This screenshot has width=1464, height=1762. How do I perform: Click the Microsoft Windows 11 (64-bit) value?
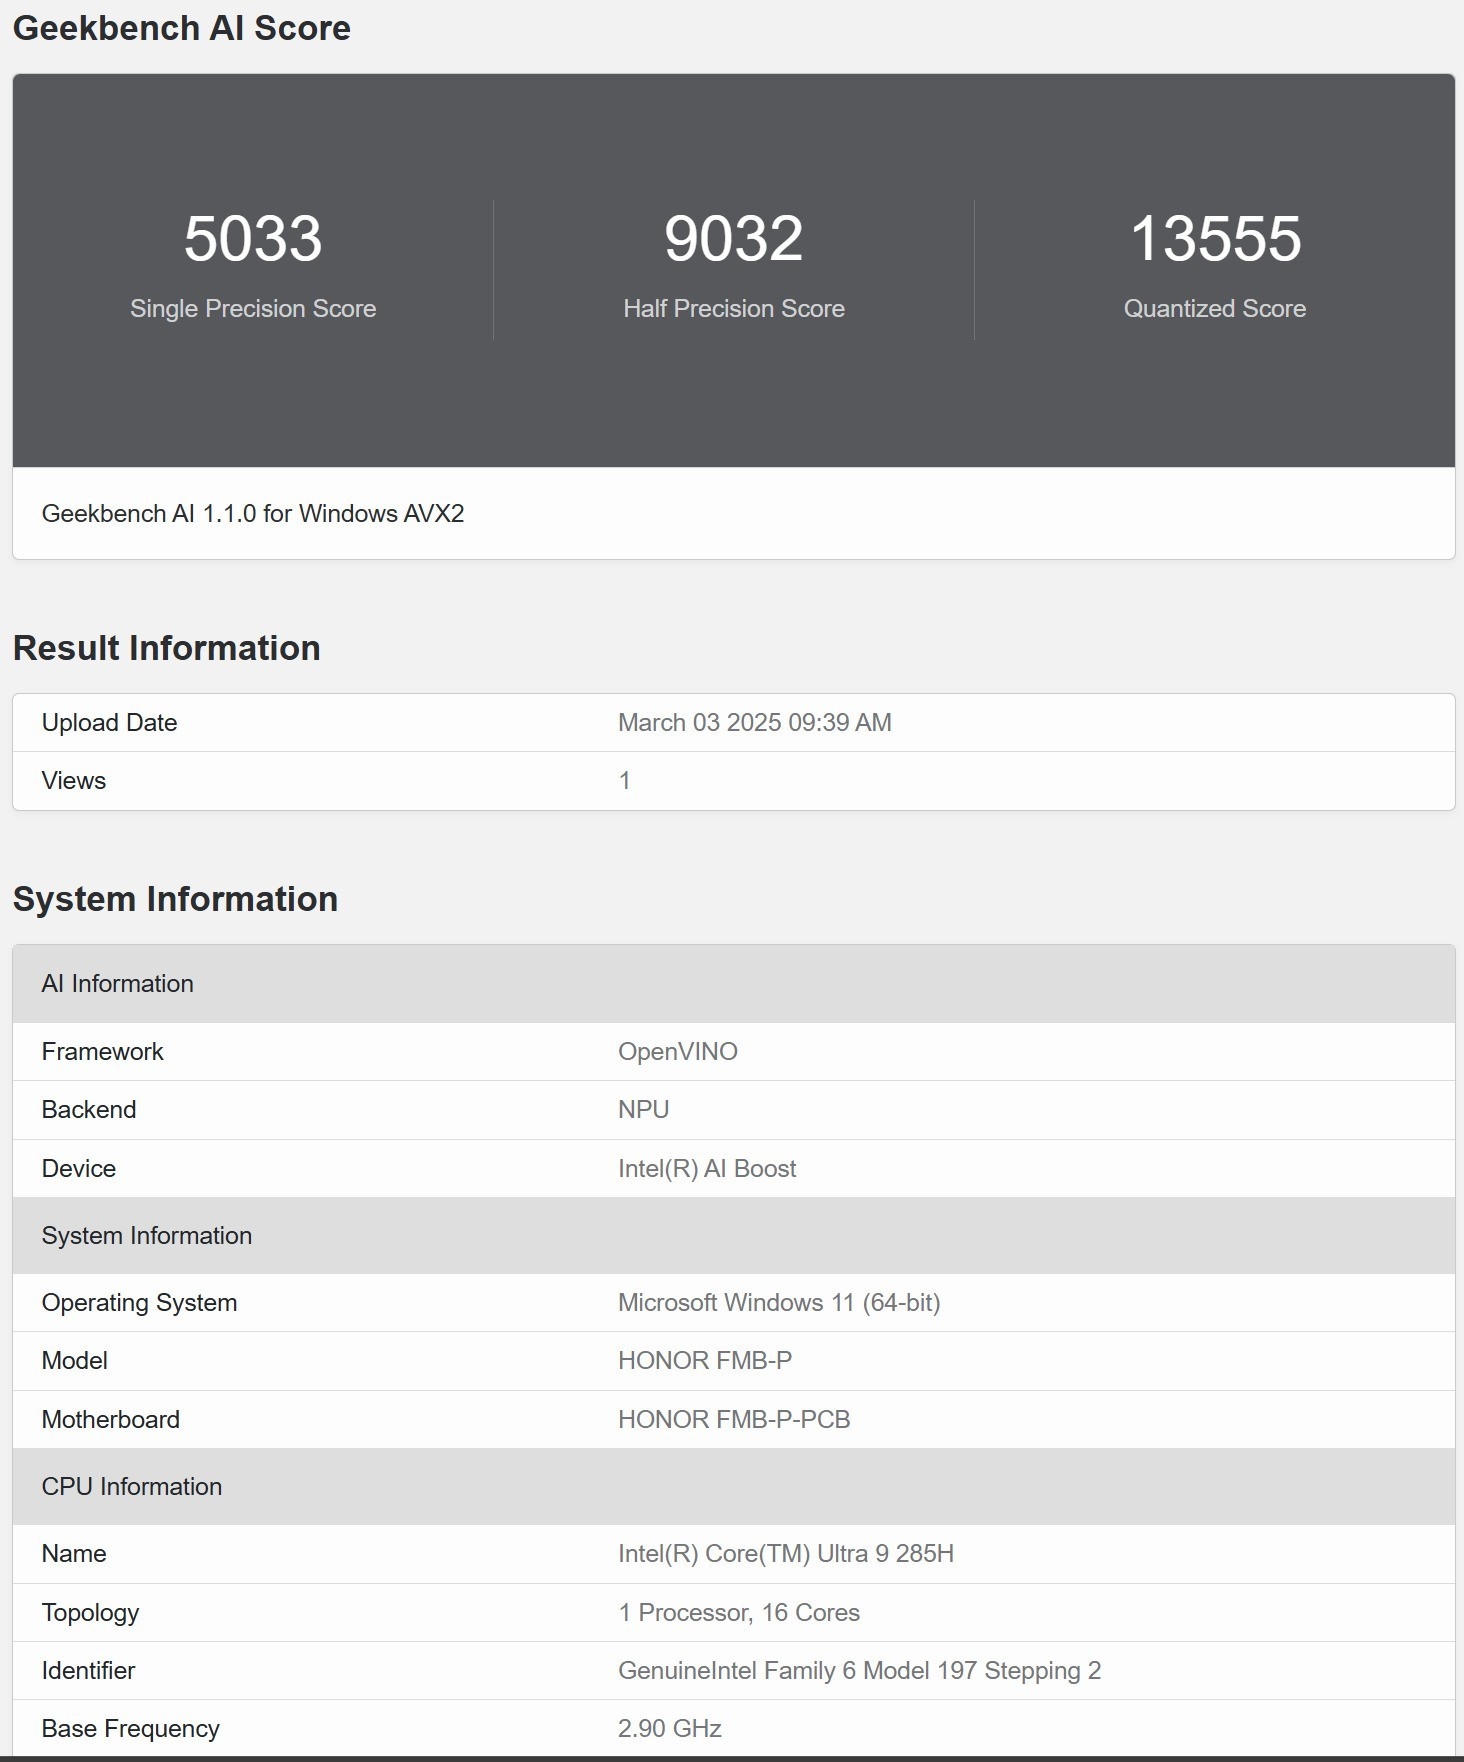tap(779, 1303)
